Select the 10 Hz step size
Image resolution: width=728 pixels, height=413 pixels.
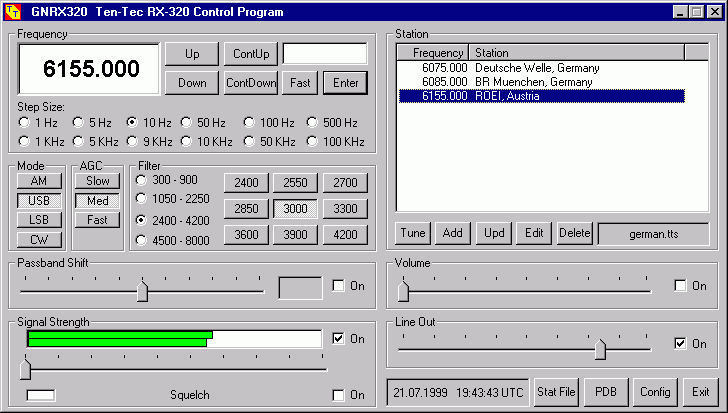click(x=149, y=123)
